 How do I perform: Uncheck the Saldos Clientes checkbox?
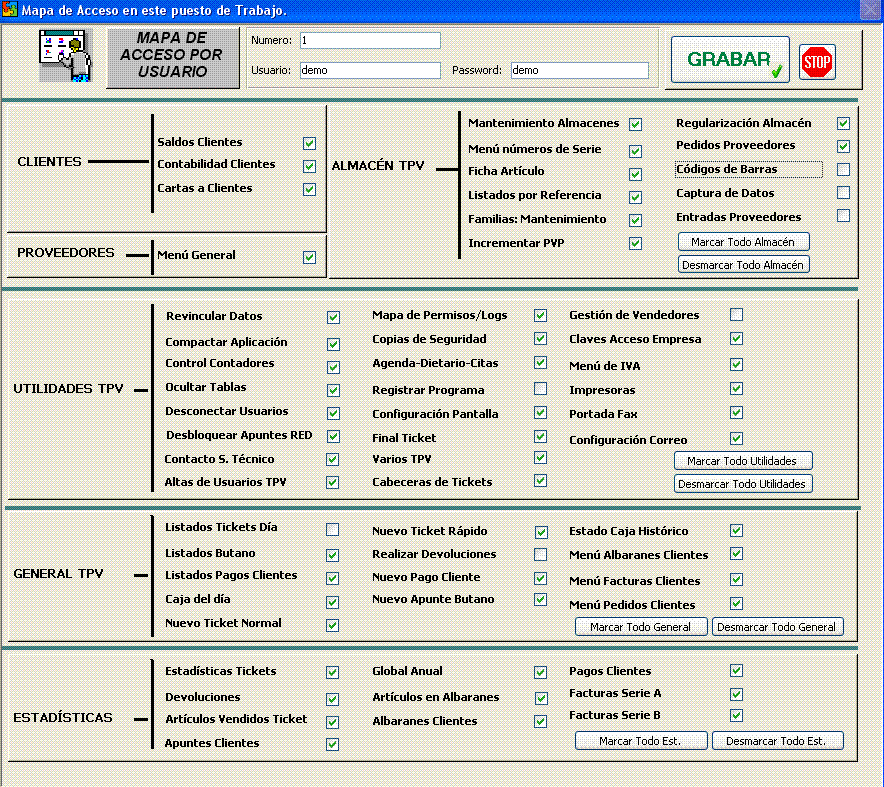click(x=310, y=143)
